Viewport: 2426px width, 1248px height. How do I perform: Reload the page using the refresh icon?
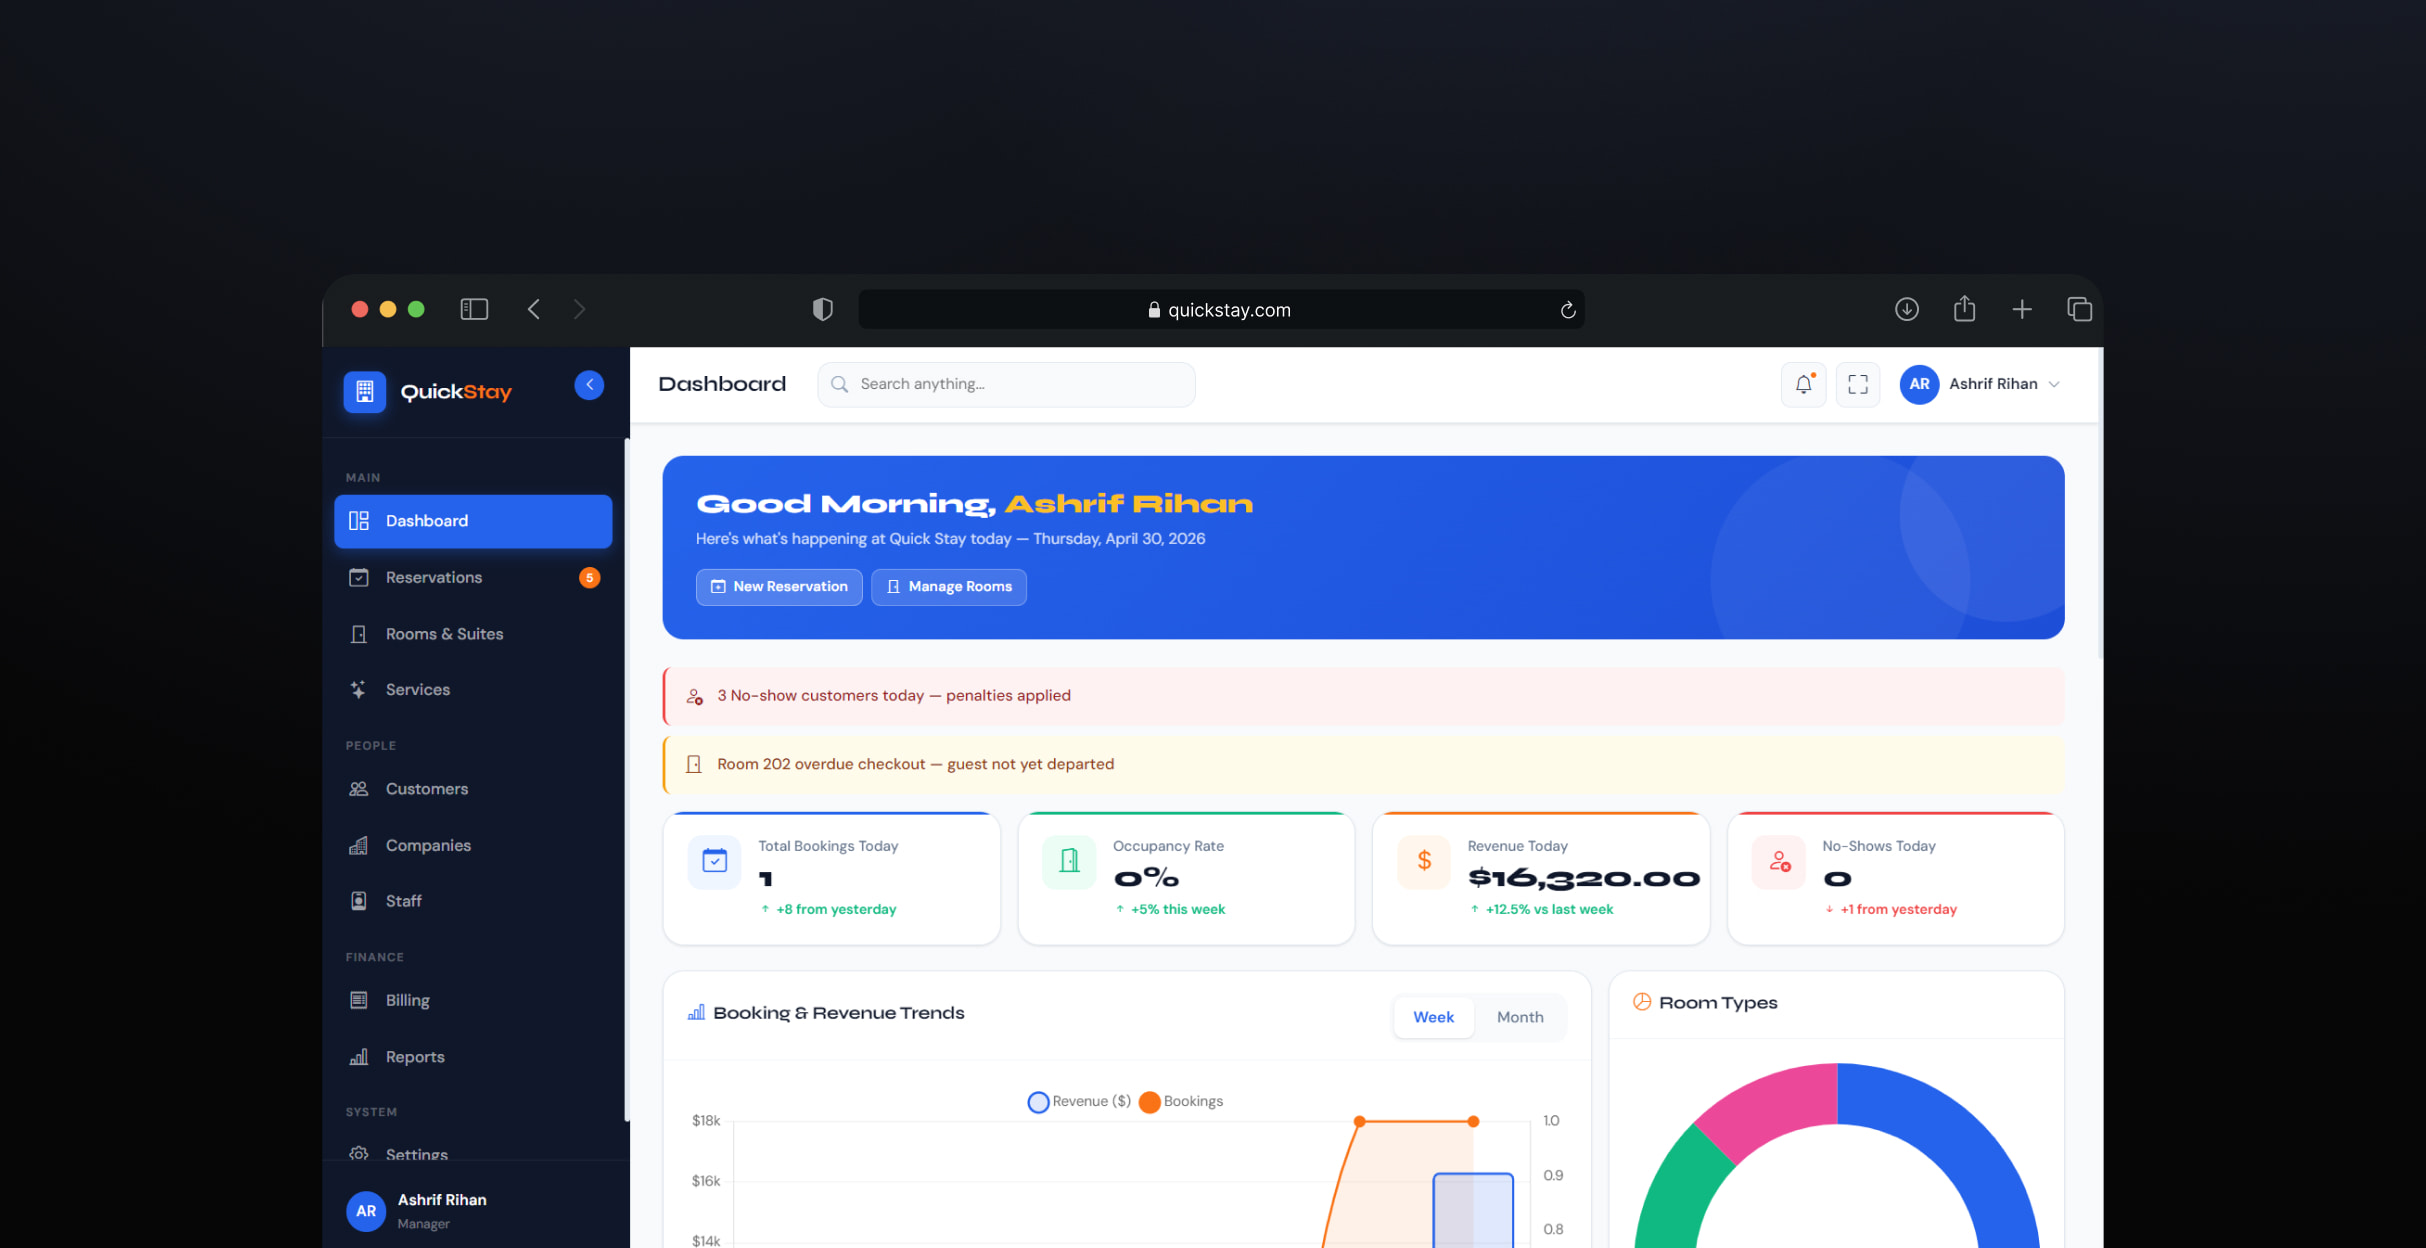tap(1568, 310)
